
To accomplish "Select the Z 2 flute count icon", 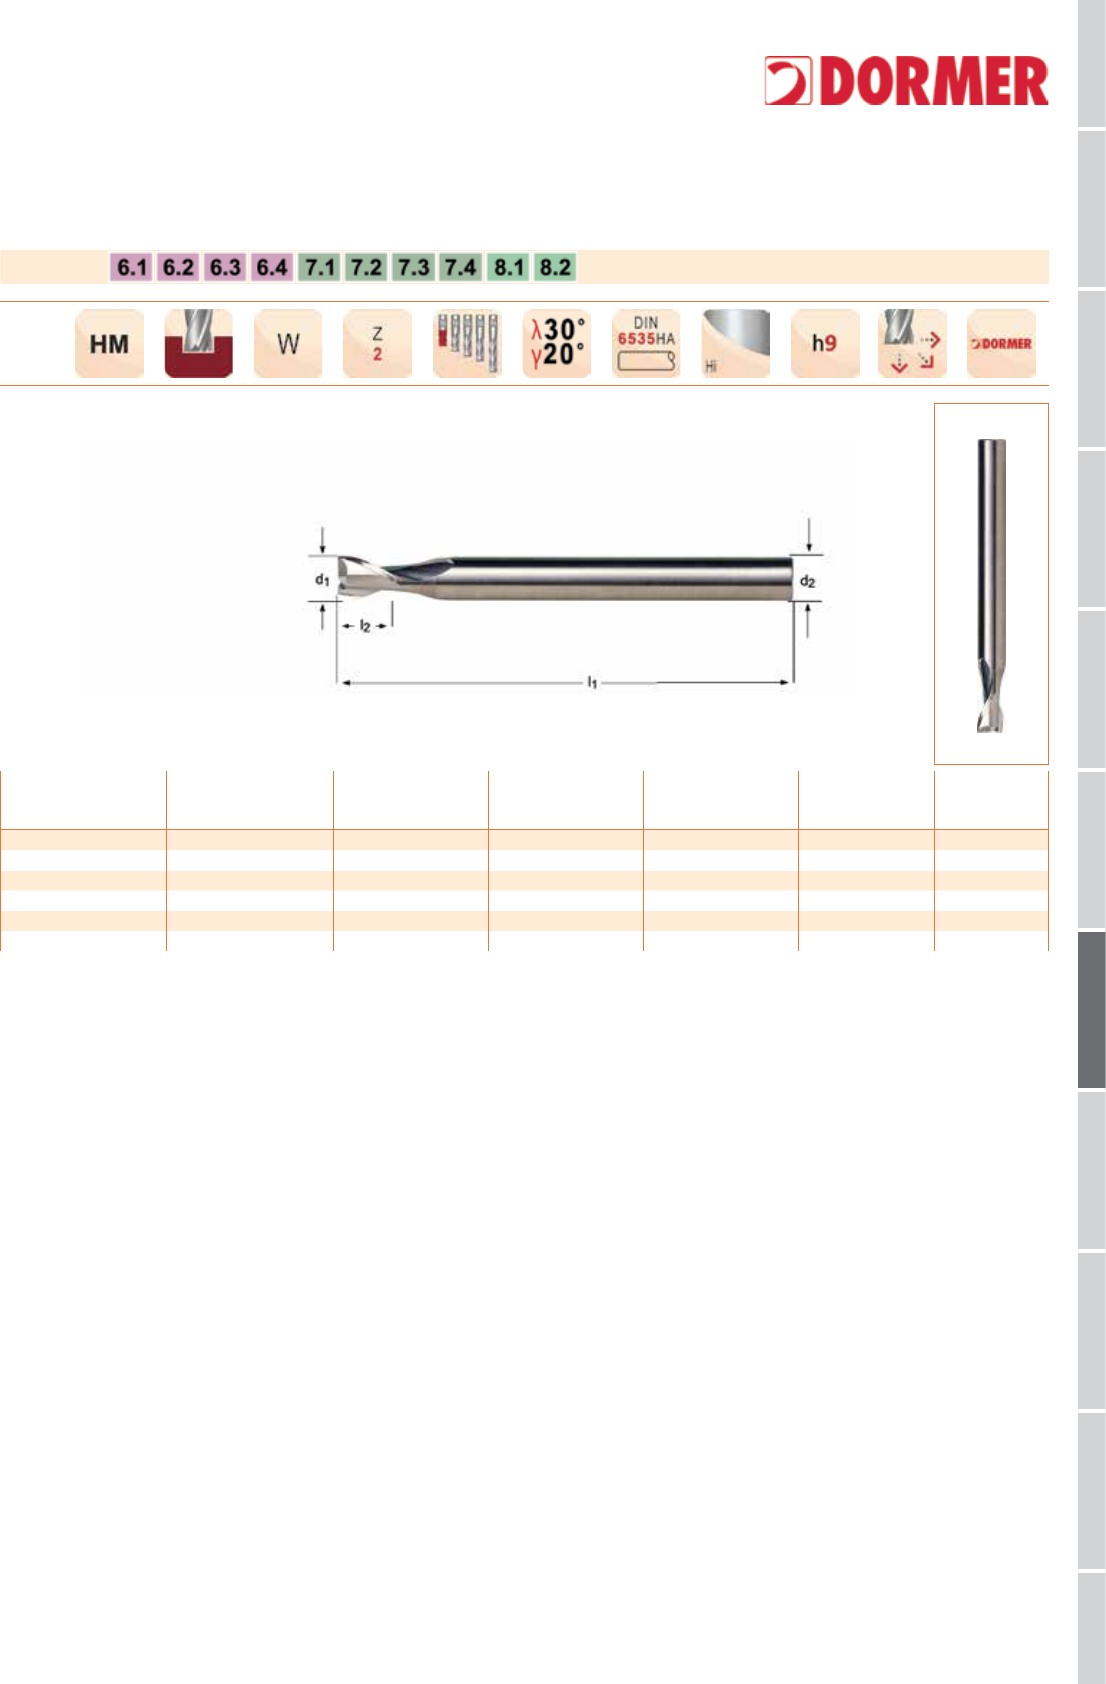I will [x=377, y=344].
